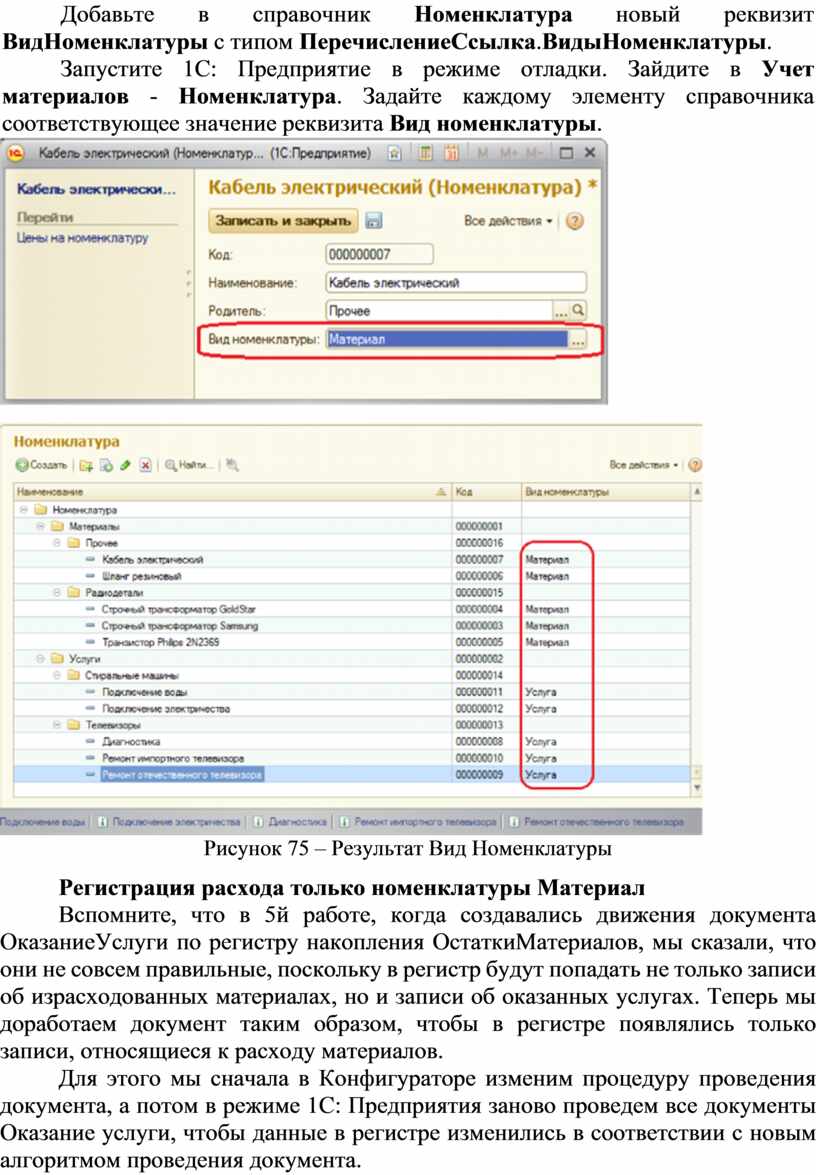Click the favorites star icon in title bar
The image size is (816, 1175).
(395, 154)
